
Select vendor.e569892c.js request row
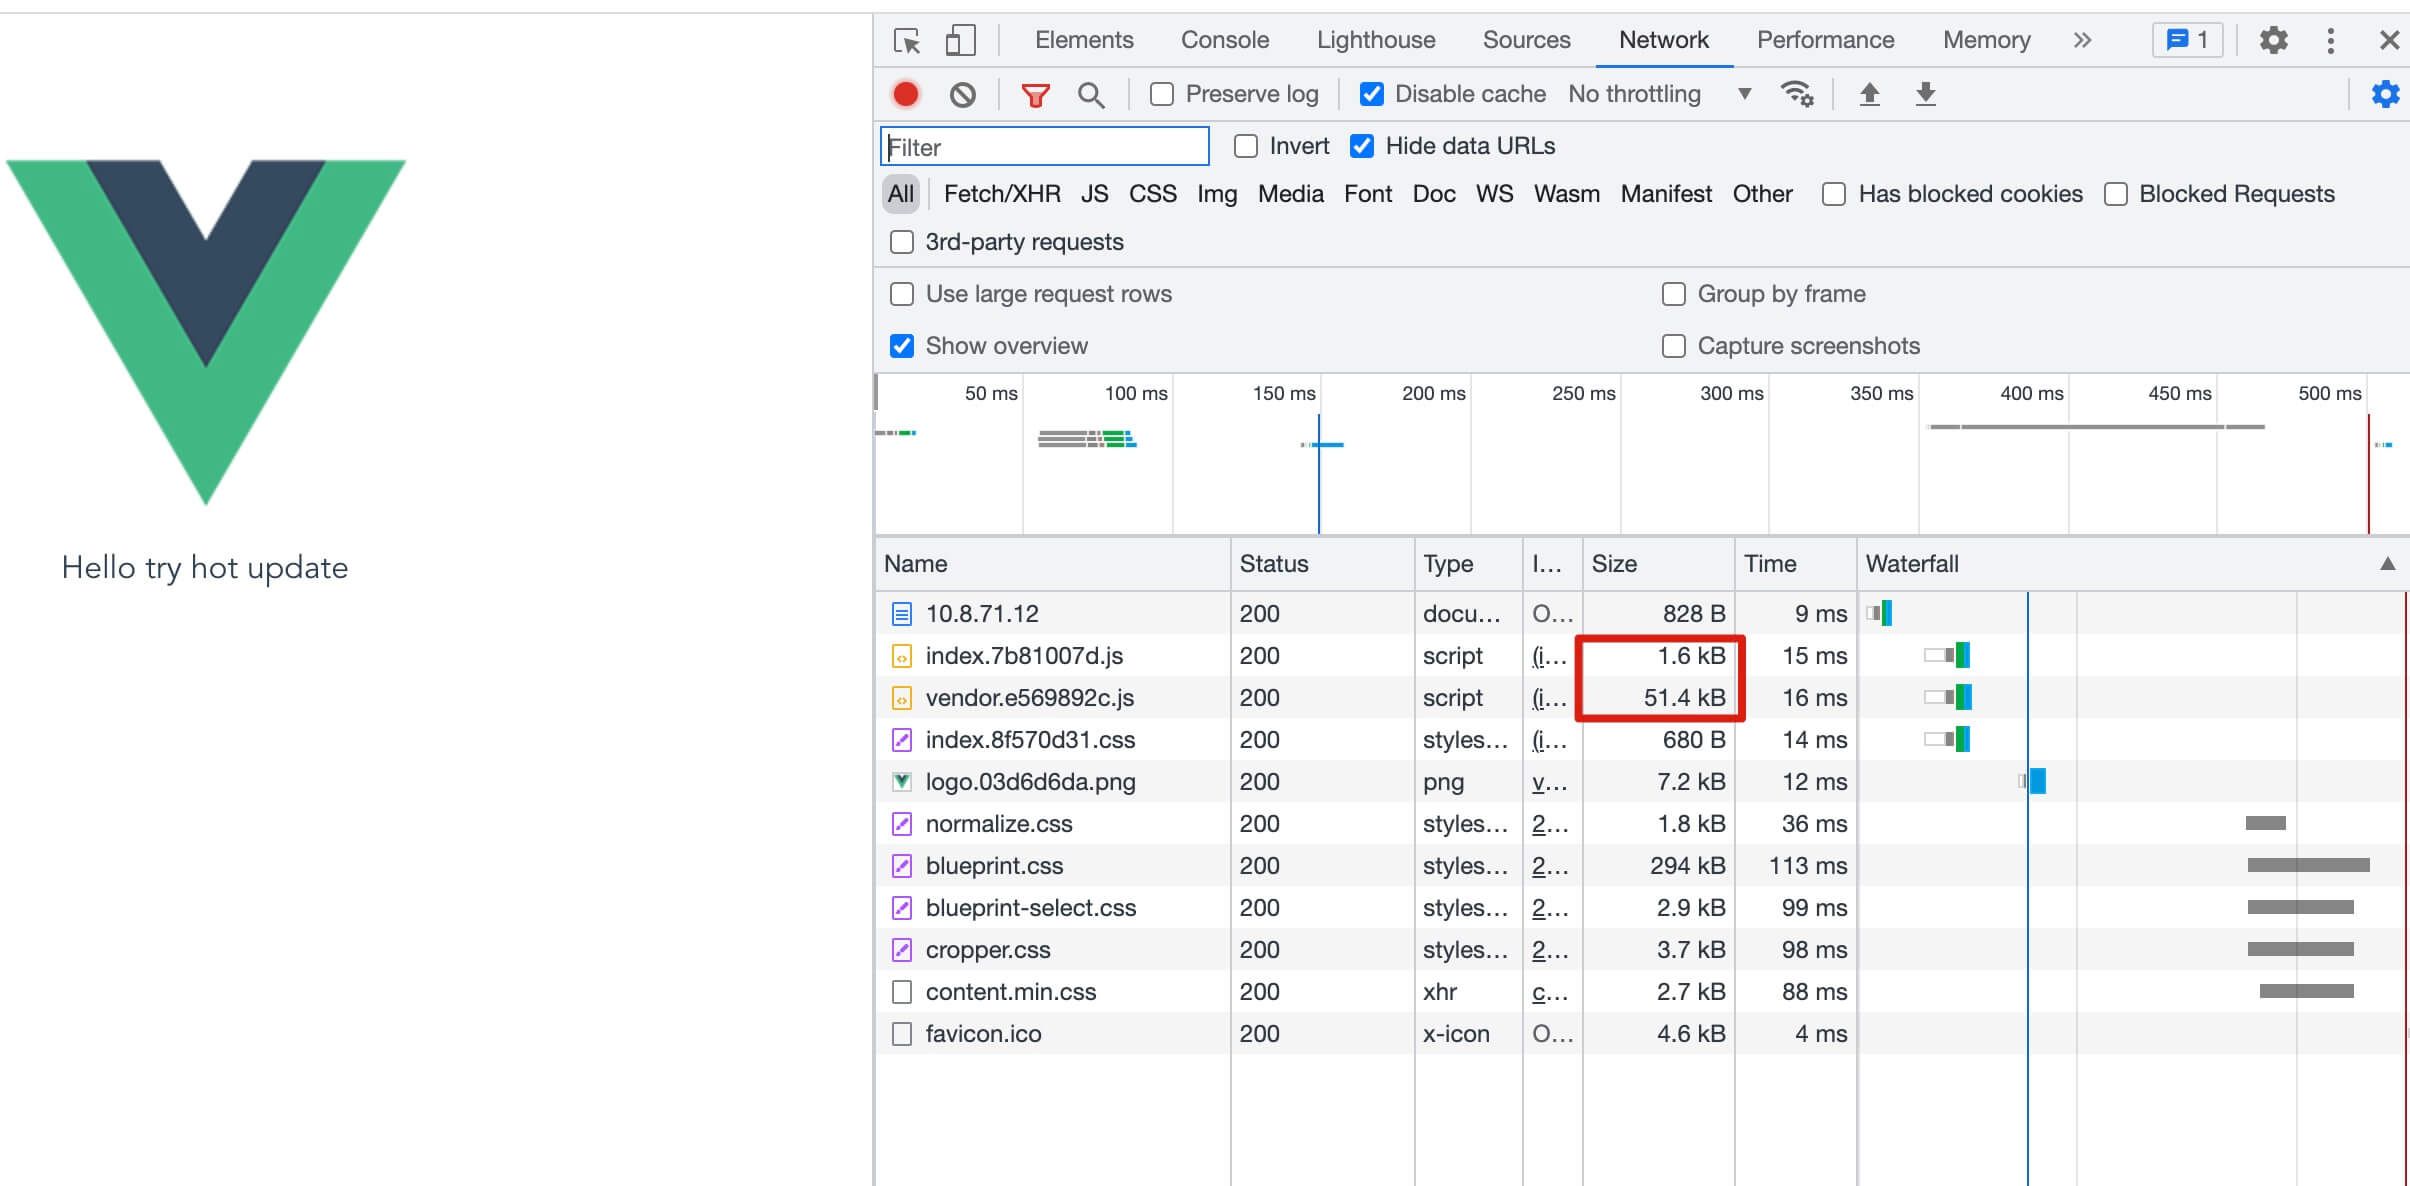point(1029,698)
